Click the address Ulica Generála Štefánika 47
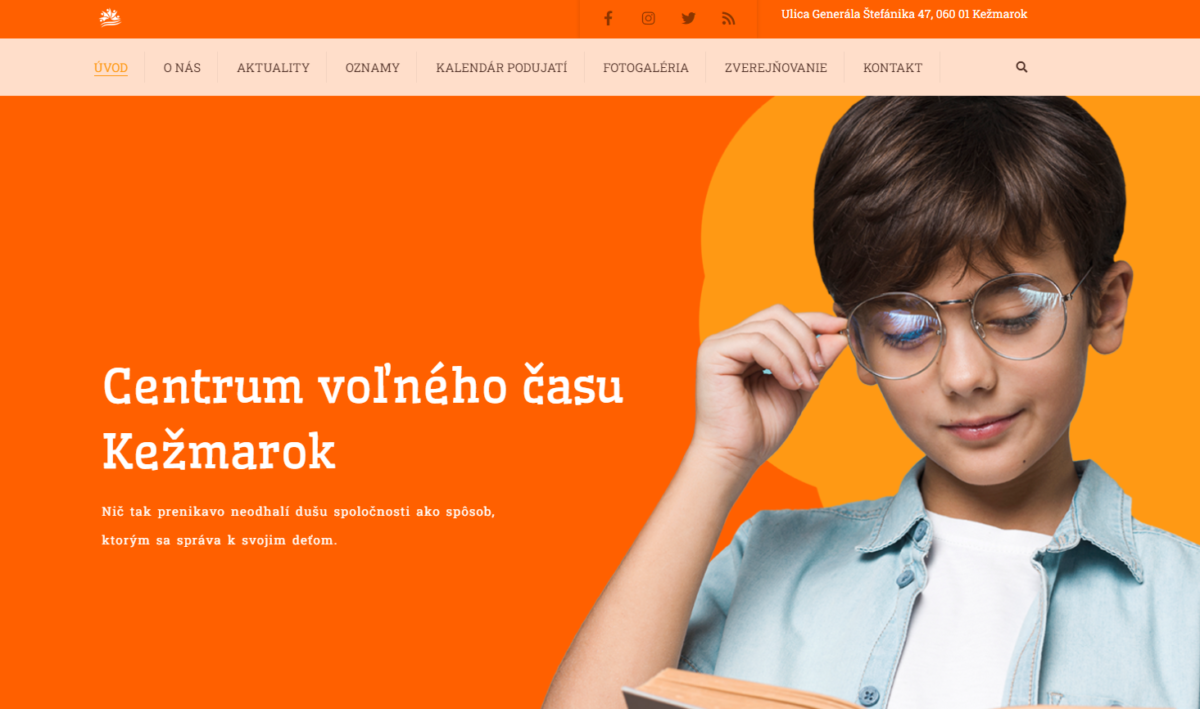 pos(904,14)
